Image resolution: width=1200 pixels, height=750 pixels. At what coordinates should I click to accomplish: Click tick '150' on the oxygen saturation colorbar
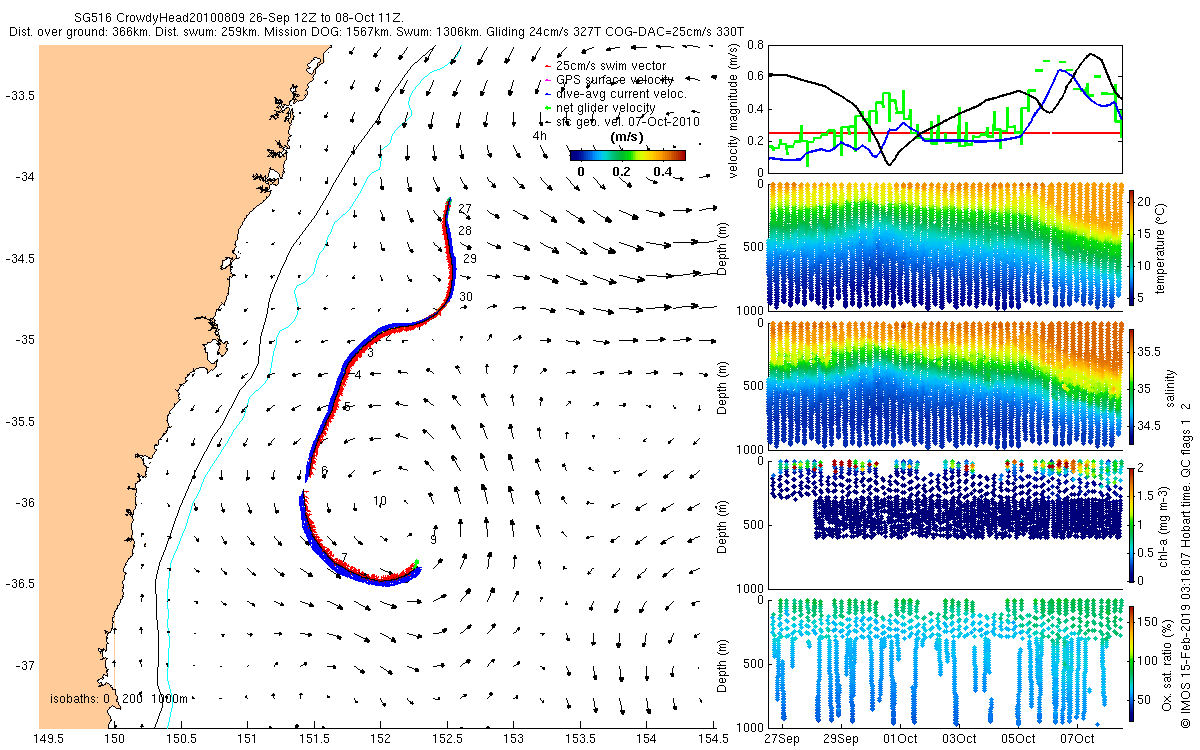click(1148, 620)
